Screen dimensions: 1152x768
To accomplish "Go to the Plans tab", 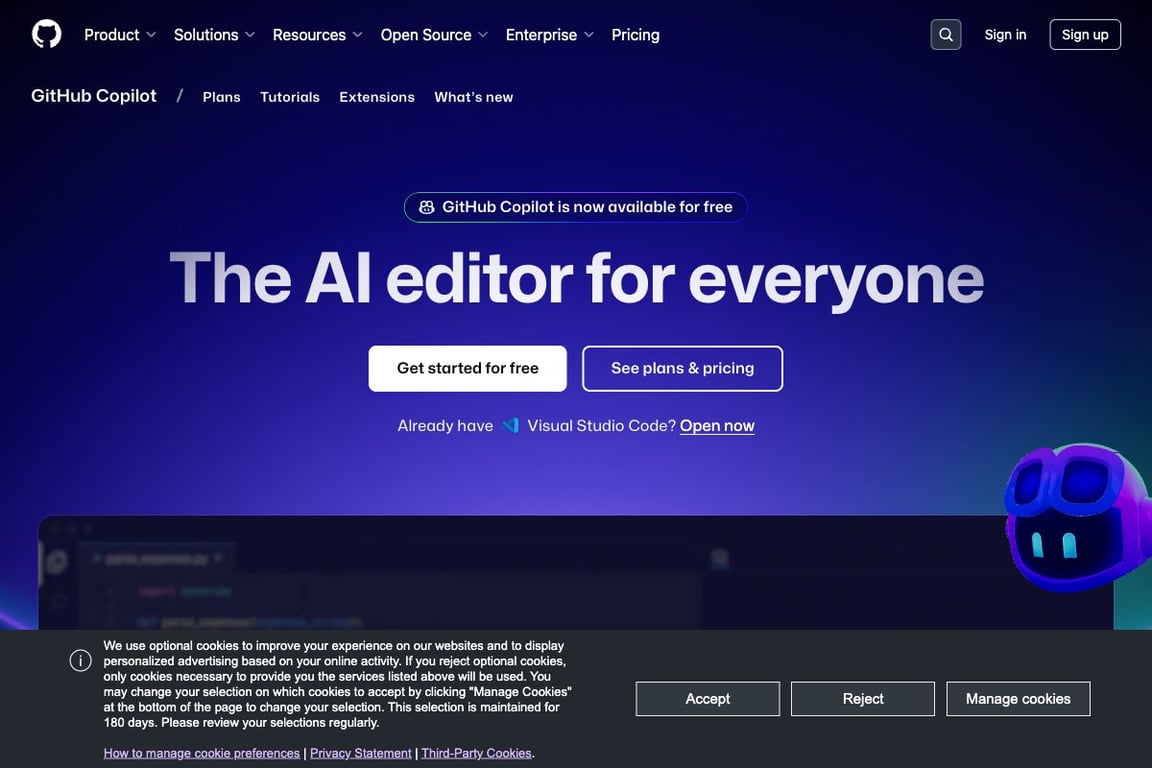I will tap(221, 97).
